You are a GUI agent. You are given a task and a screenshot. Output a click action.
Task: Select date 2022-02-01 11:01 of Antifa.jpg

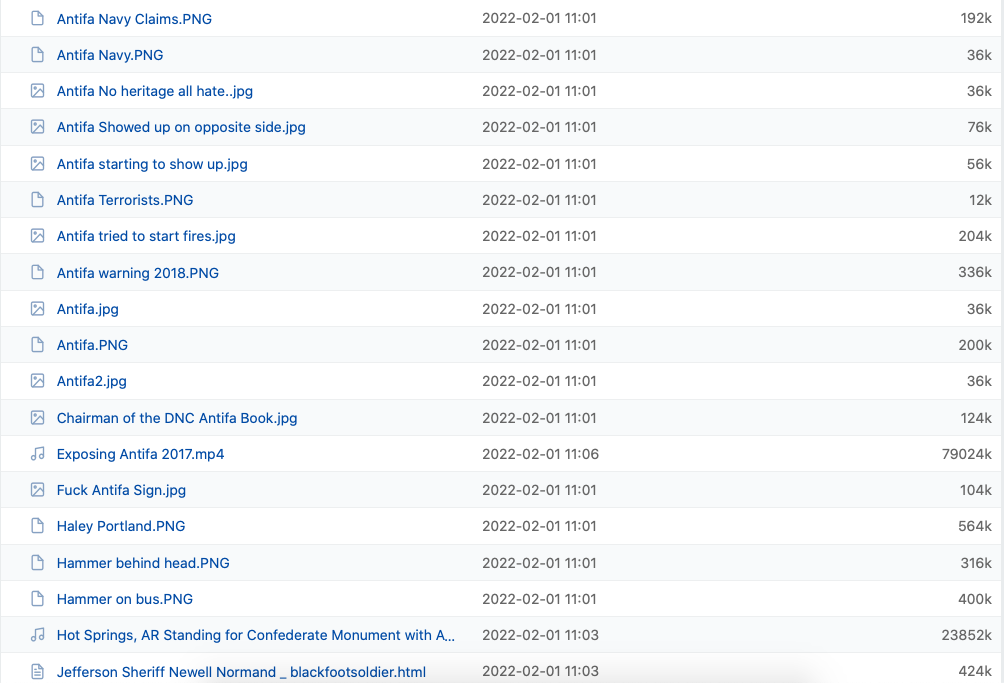click(x=539, y=309)
